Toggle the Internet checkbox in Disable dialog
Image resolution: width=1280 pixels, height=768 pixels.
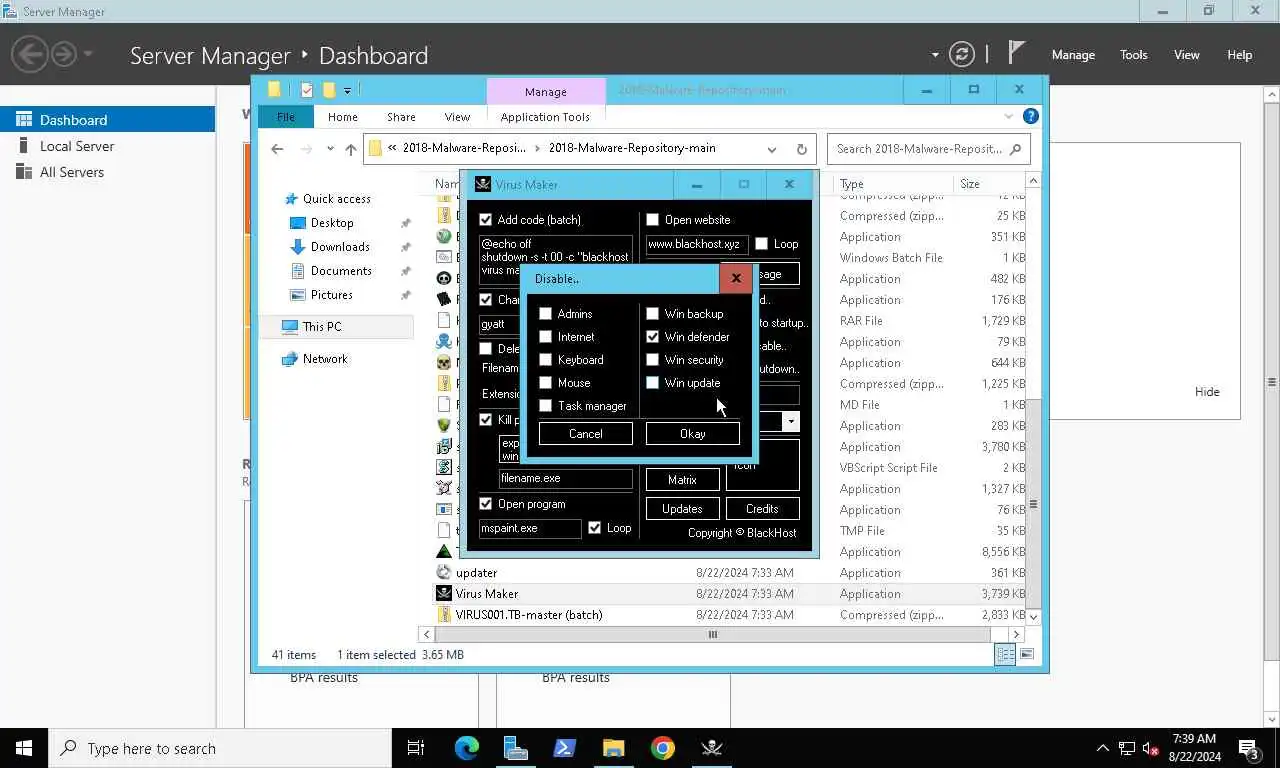[x=545, y=337]
